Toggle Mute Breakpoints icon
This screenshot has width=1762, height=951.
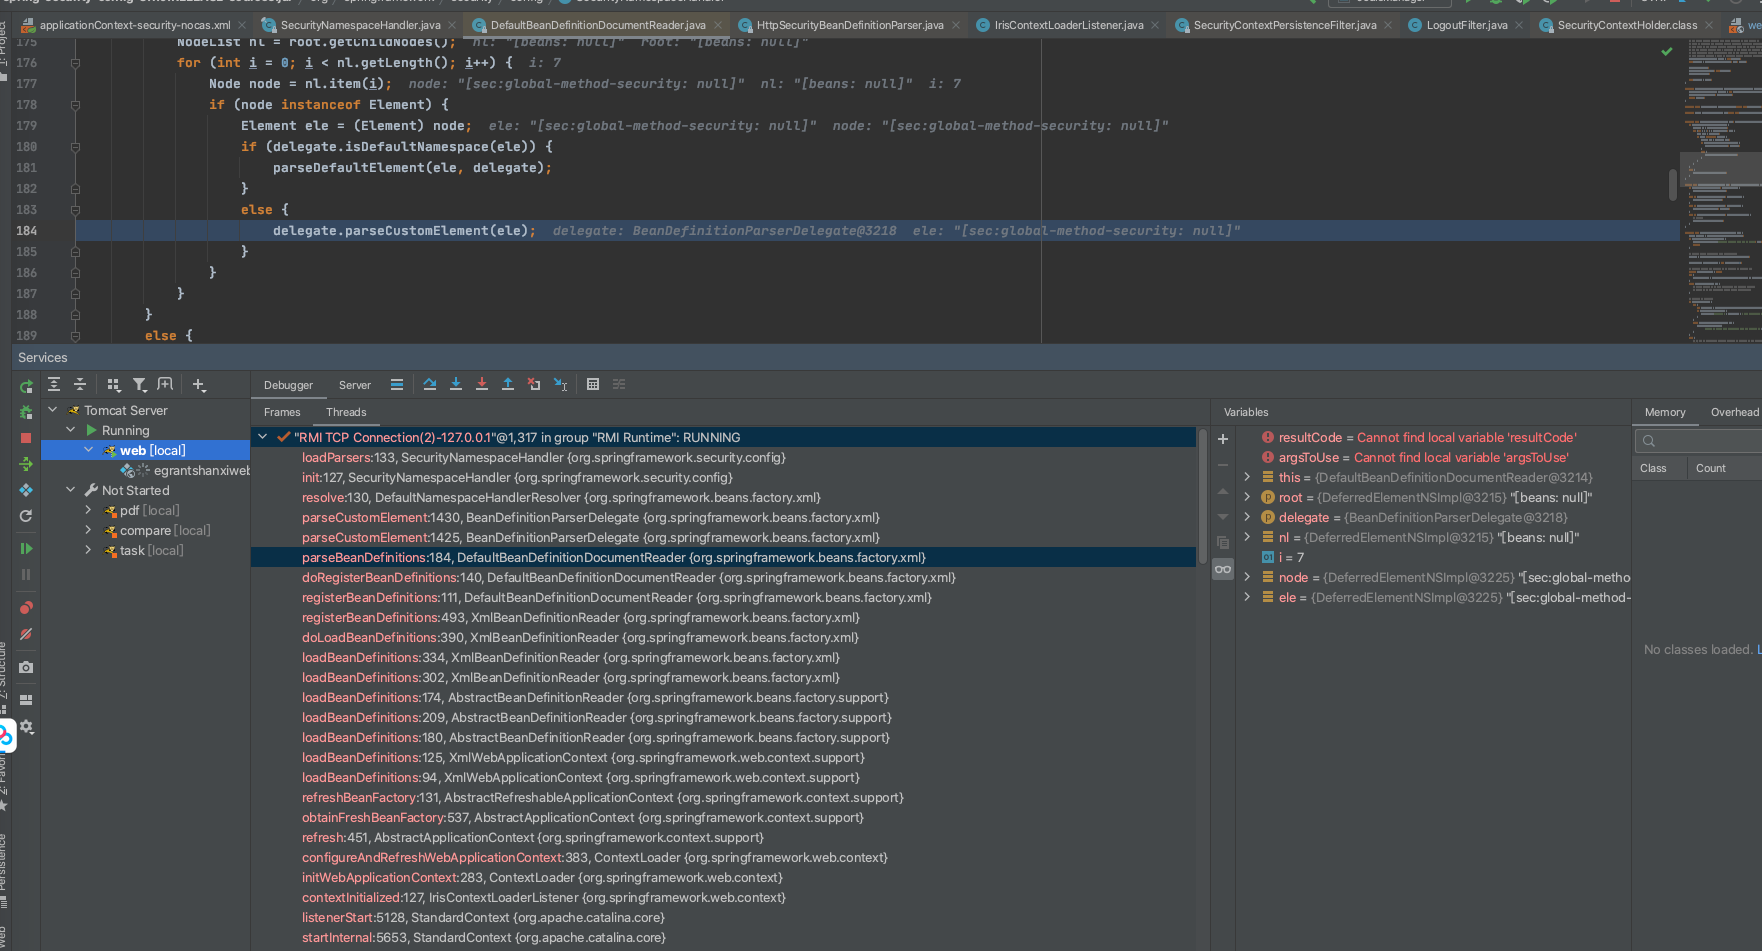point(26,634)
